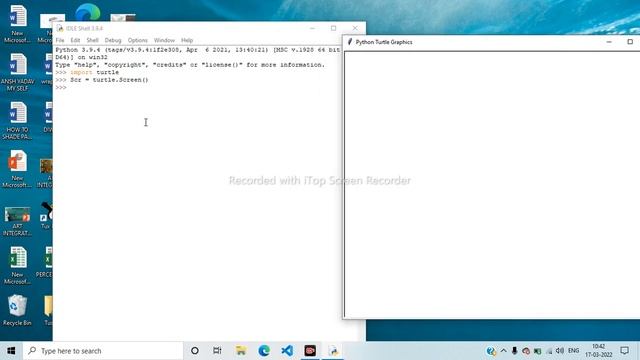
Task: Select the top New Microsoft Word desktop icon
Action: click(x=18, y=24)
